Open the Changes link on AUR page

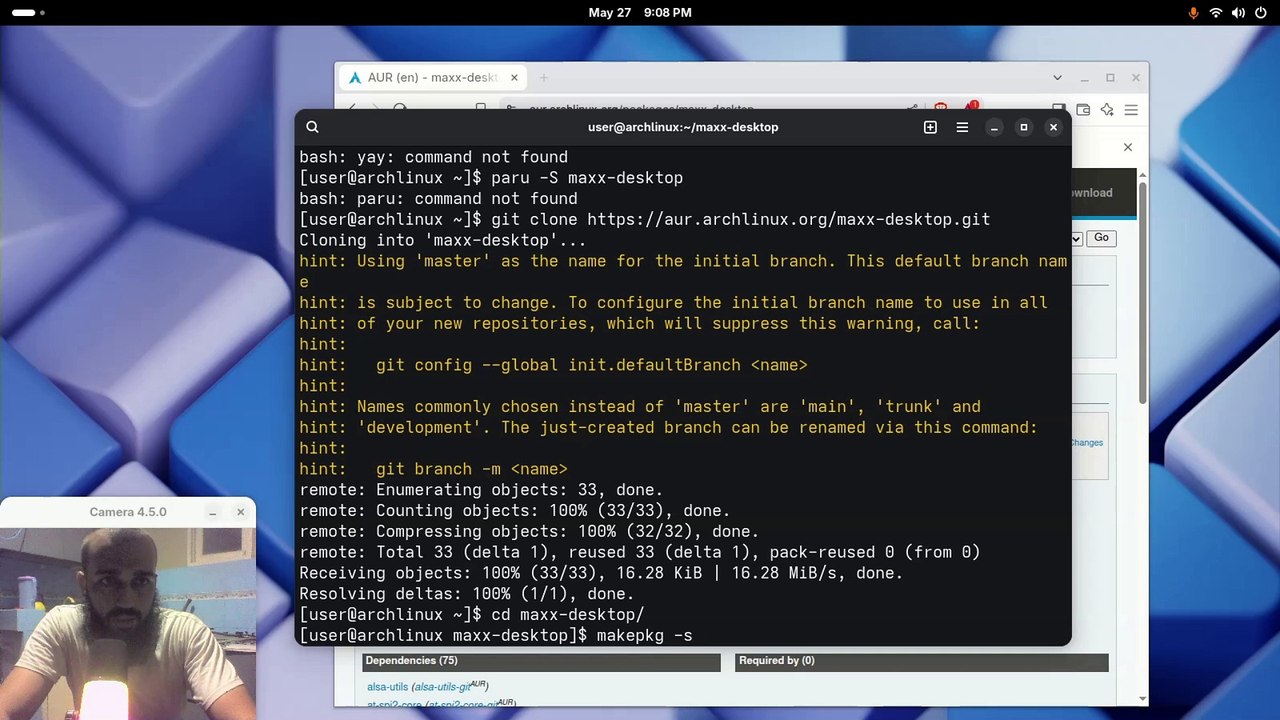pyautogui.click(x=1086, y=442)
